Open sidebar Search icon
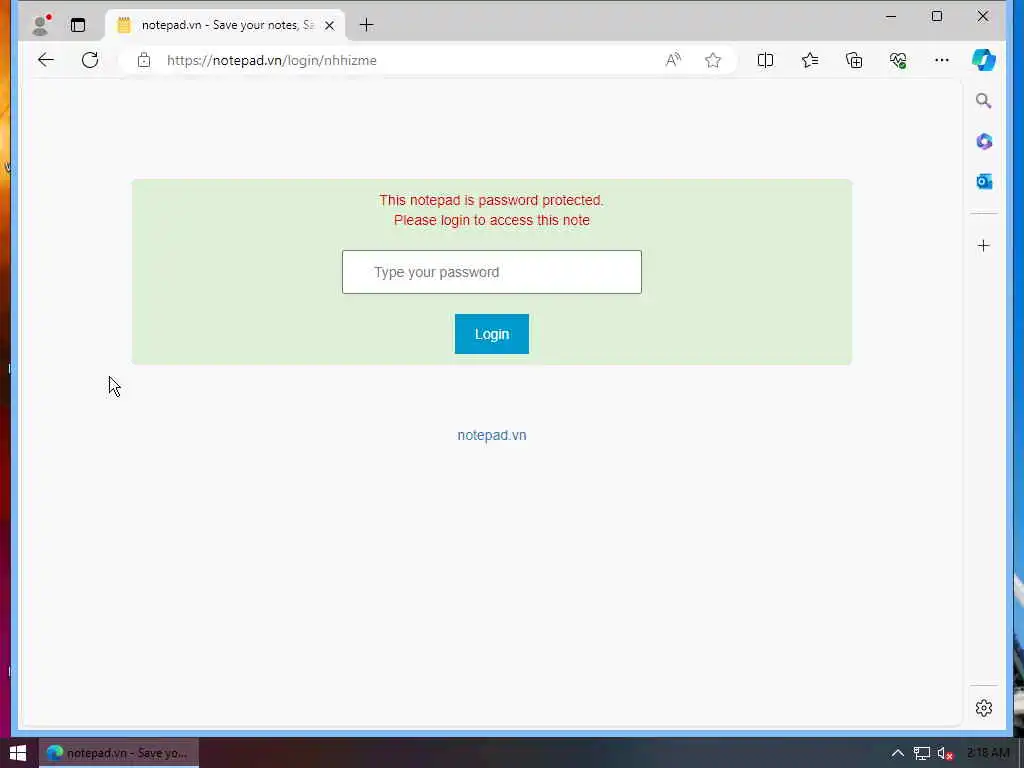 coord(984,101)
